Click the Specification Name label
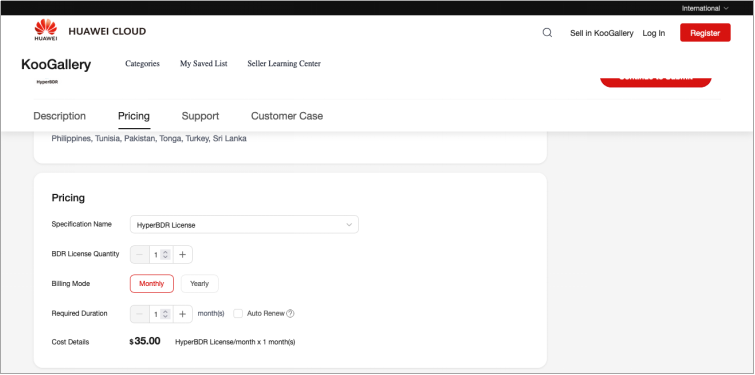 (81, 224)
